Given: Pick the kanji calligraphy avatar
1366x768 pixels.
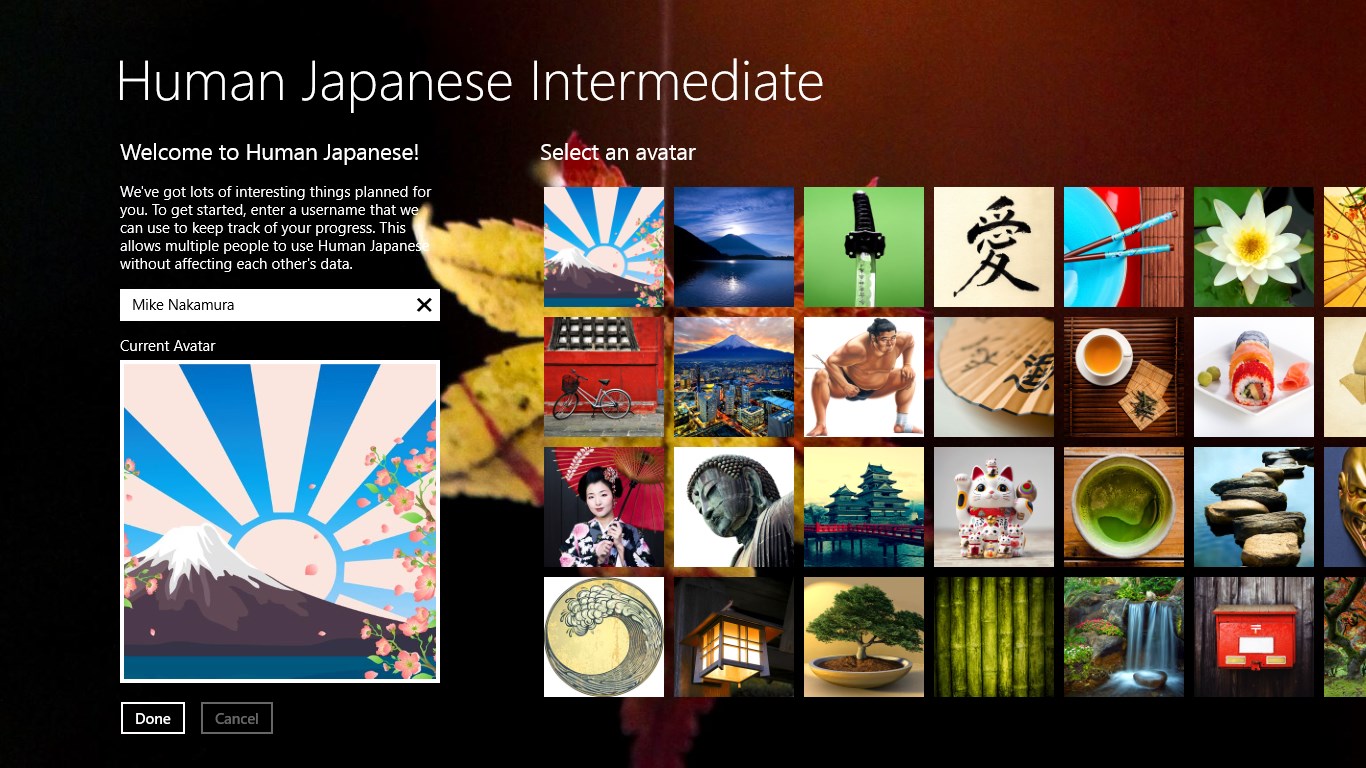Looking at the screenshot, I should click(993, 247).
